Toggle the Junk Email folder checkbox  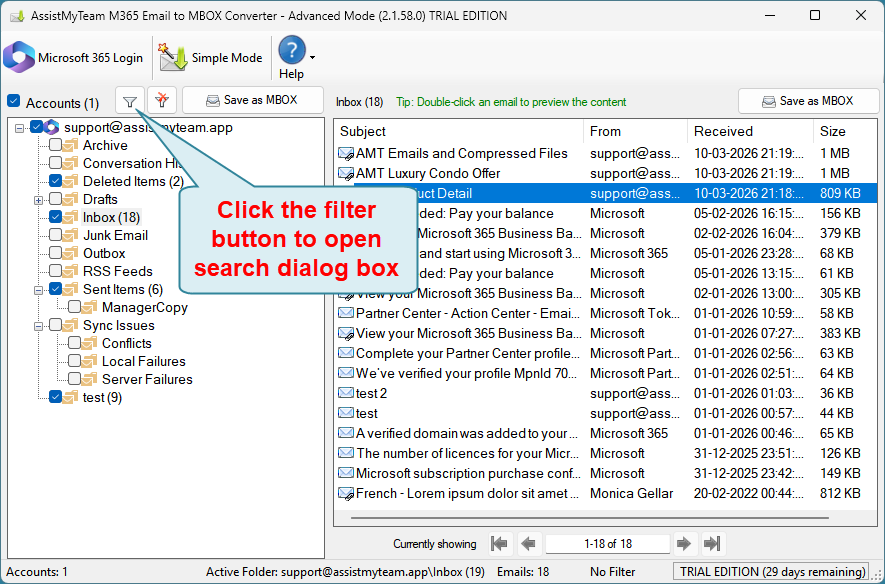pos(56,236)
